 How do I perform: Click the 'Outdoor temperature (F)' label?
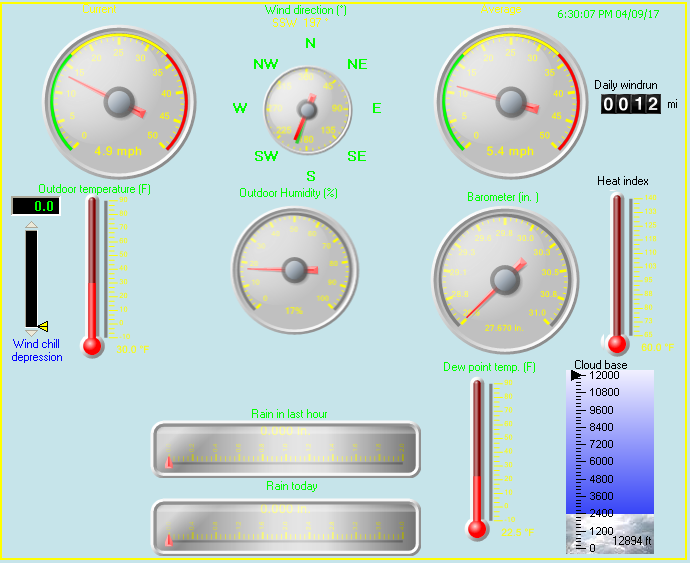click(95, 189)
